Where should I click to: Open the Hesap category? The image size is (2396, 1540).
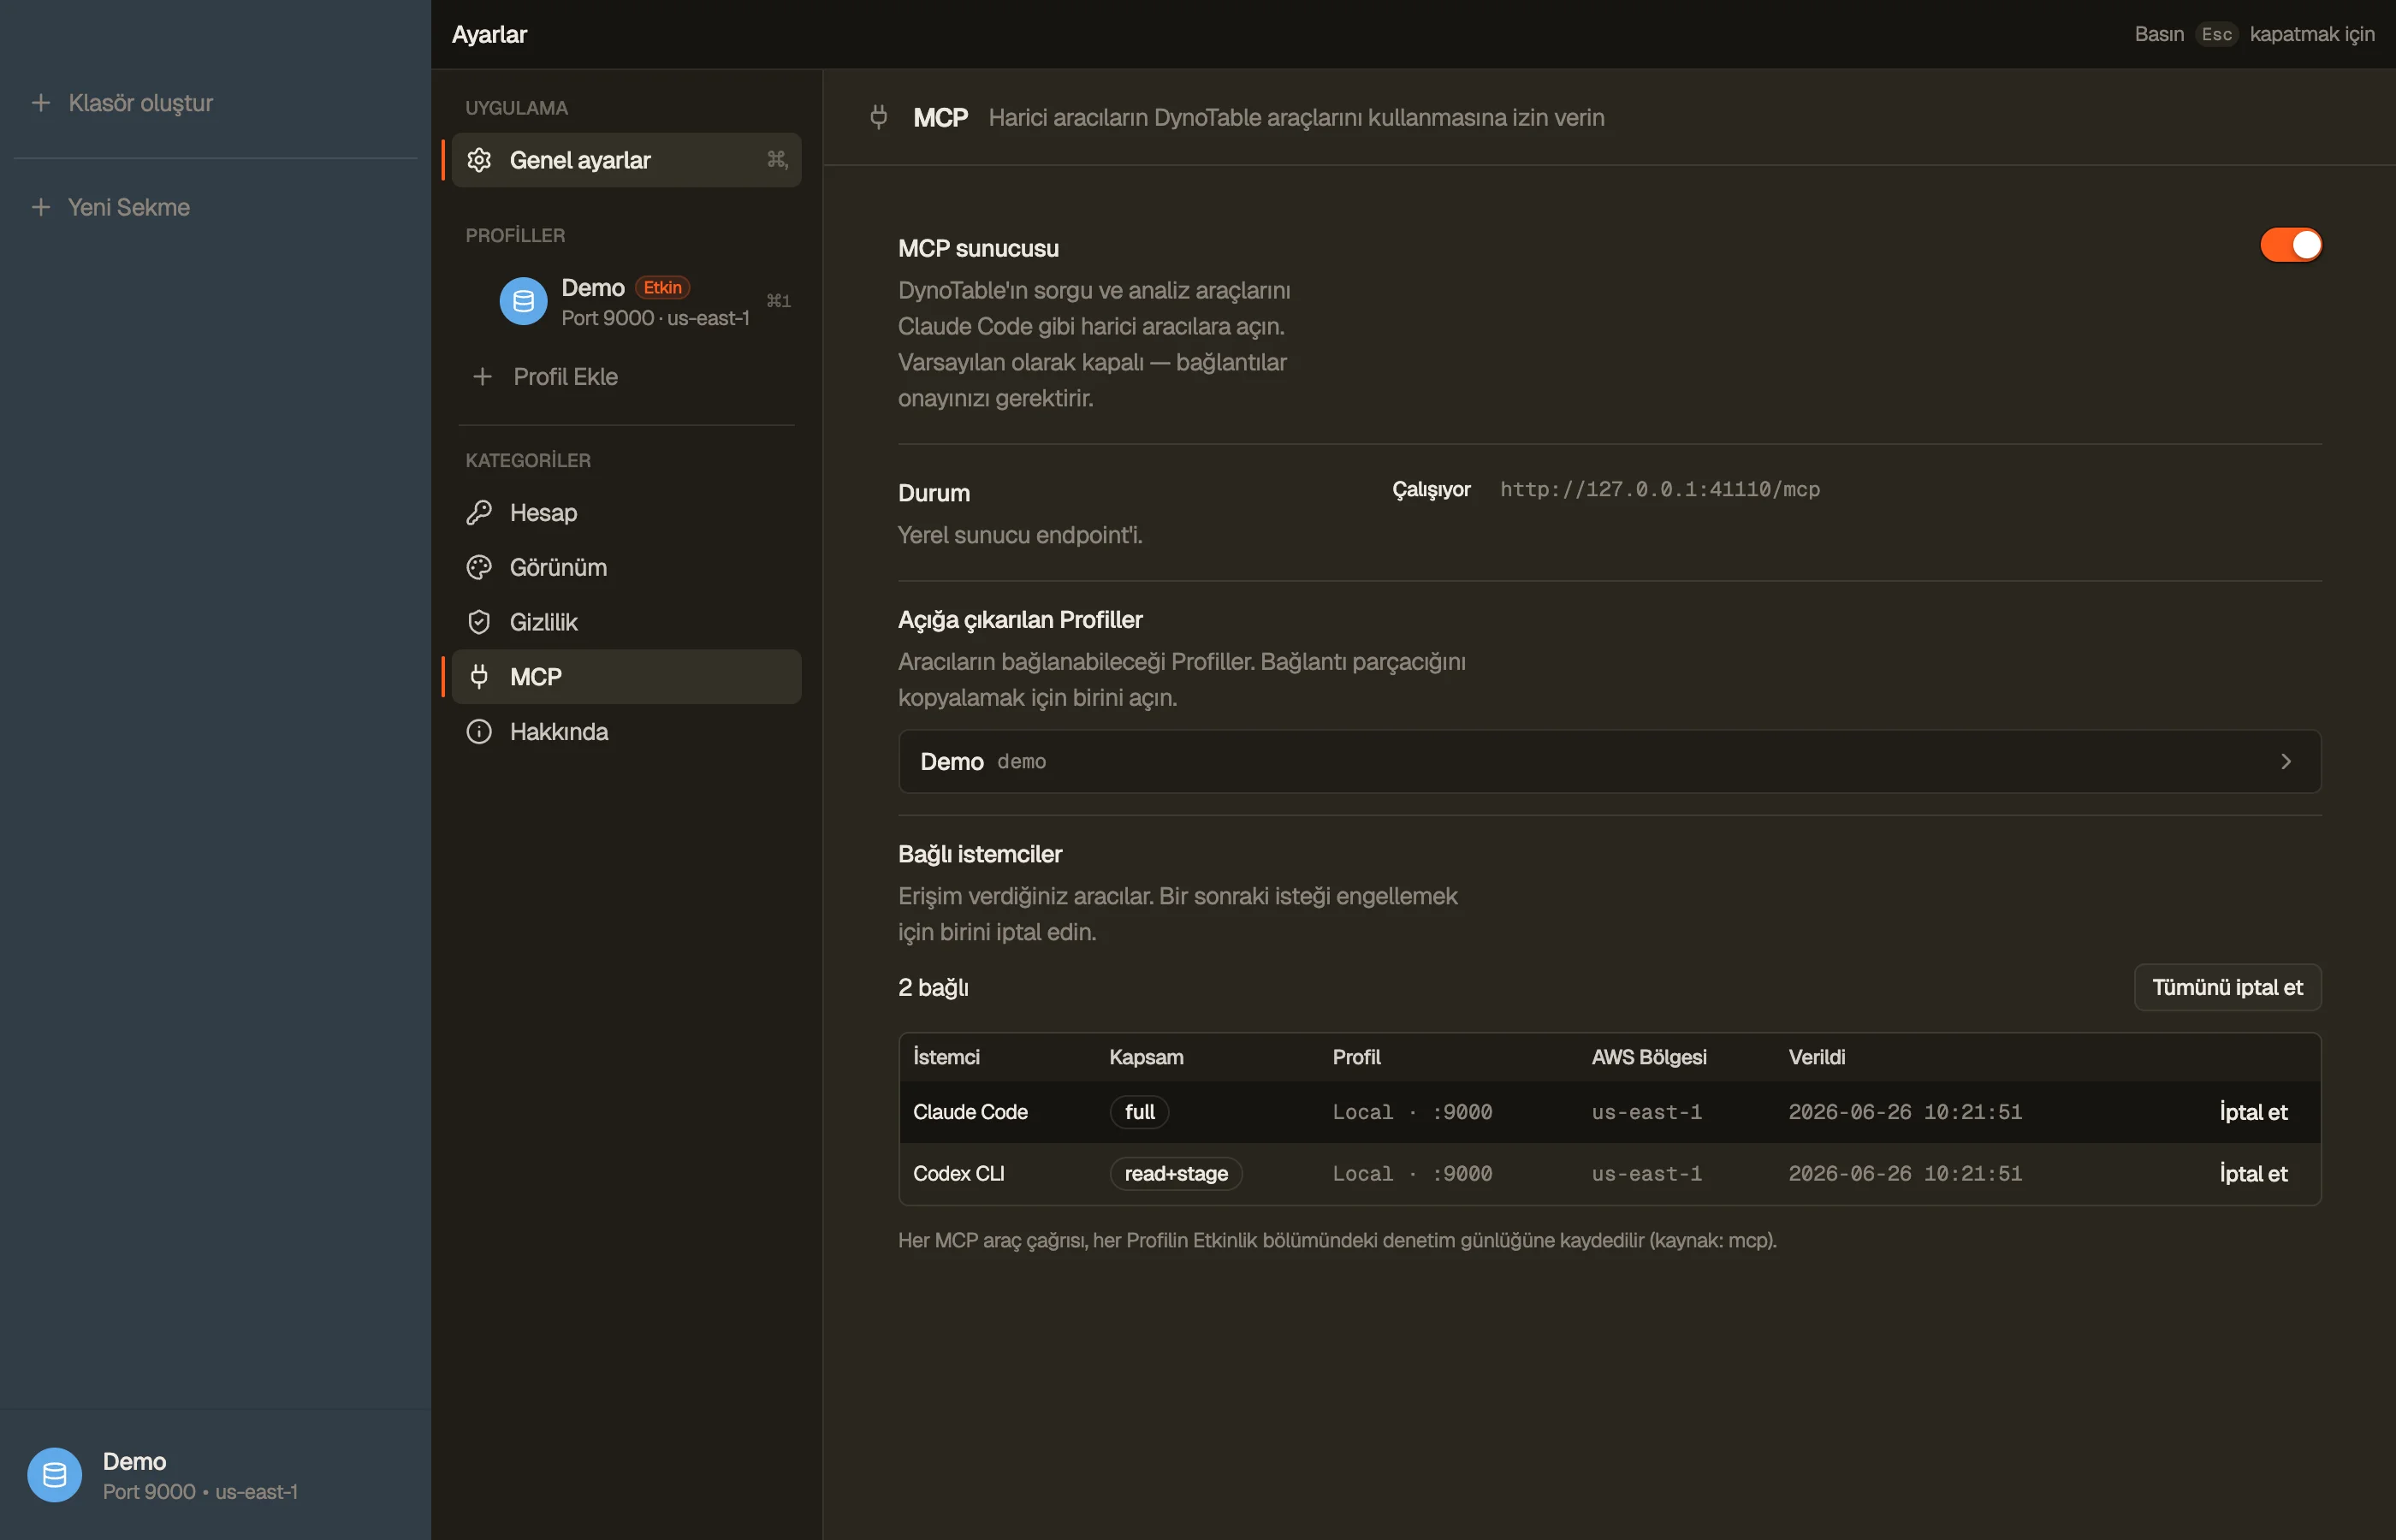tap(626, 513)
